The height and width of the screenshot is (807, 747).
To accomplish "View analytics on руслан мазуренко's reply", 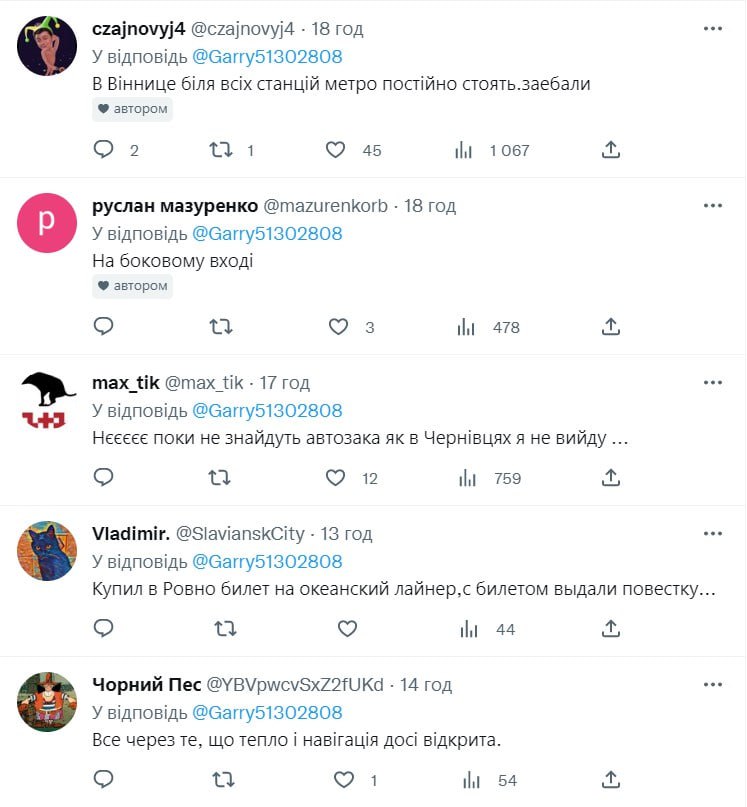I will pyautogui.click(x=465, y=327).
